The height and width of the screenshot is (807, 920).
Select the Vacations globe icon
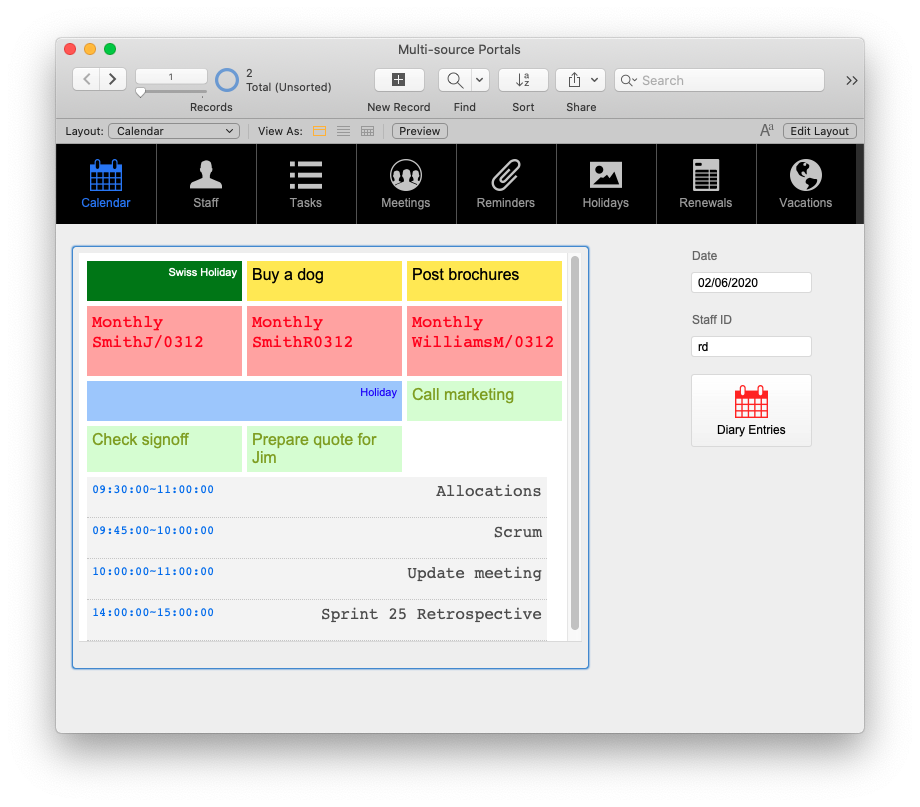click(805, 175)
